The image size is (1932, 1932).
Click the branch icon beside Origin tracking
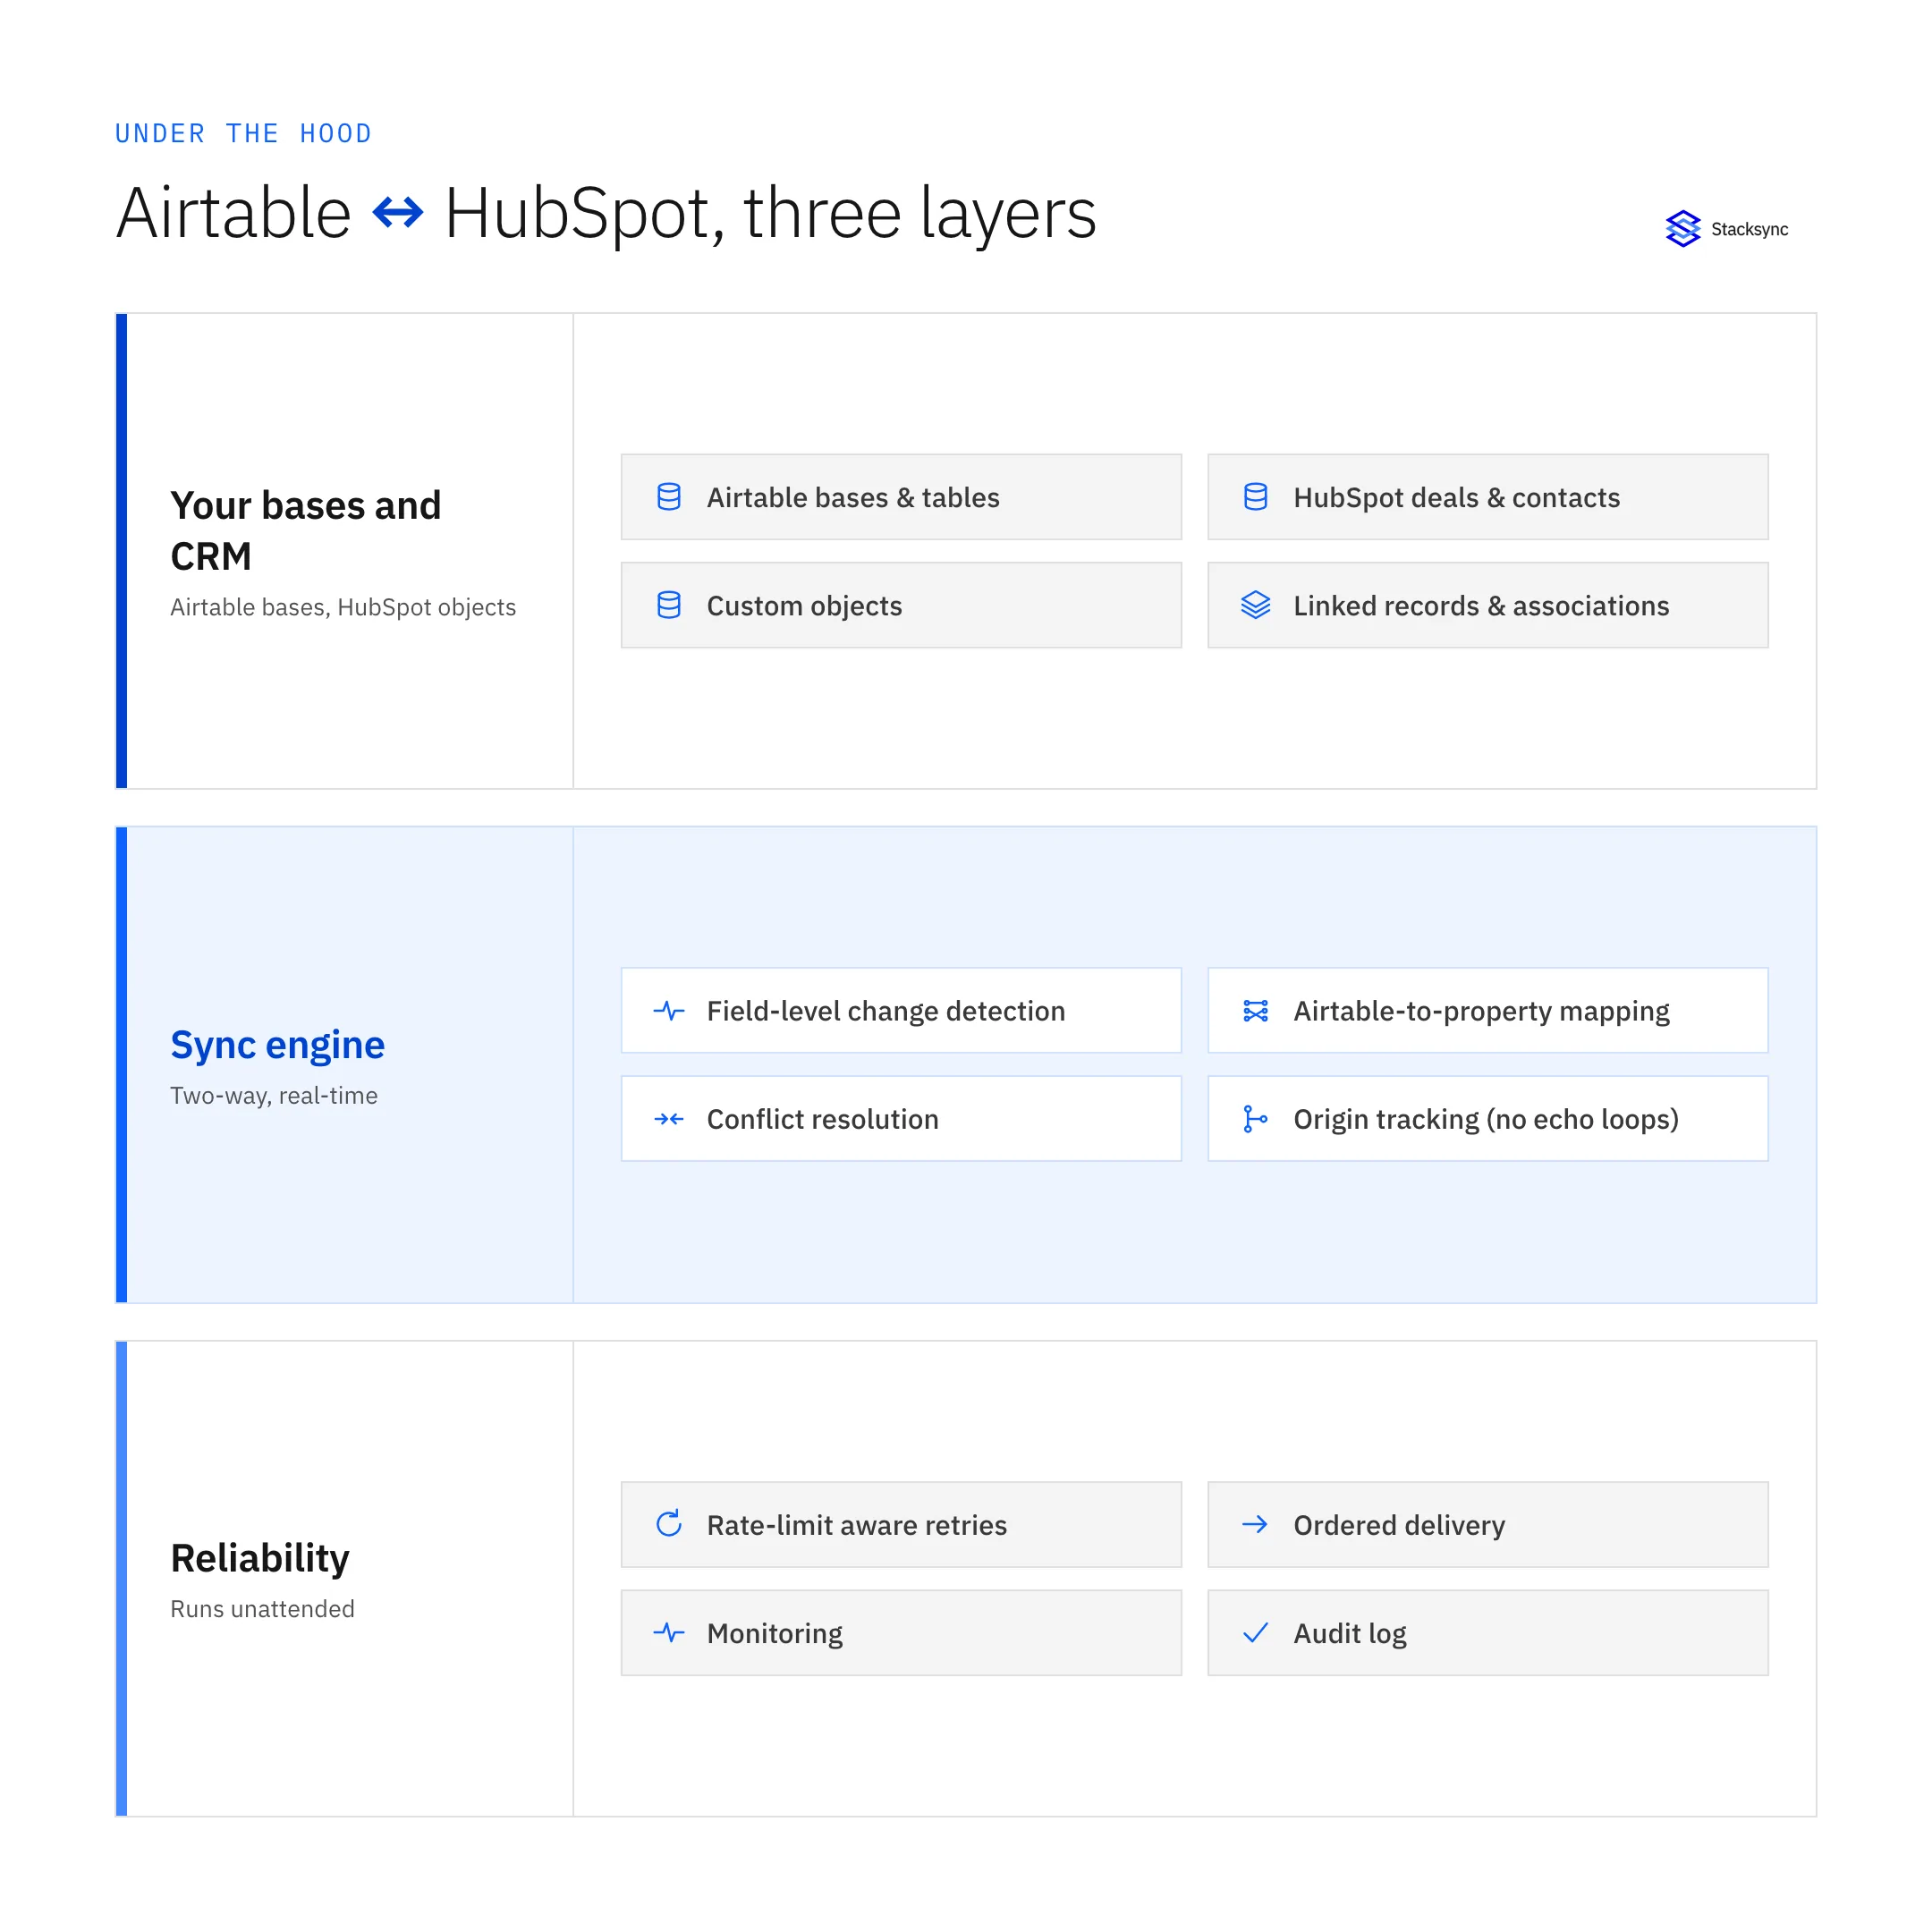tap(1255, 1119)
